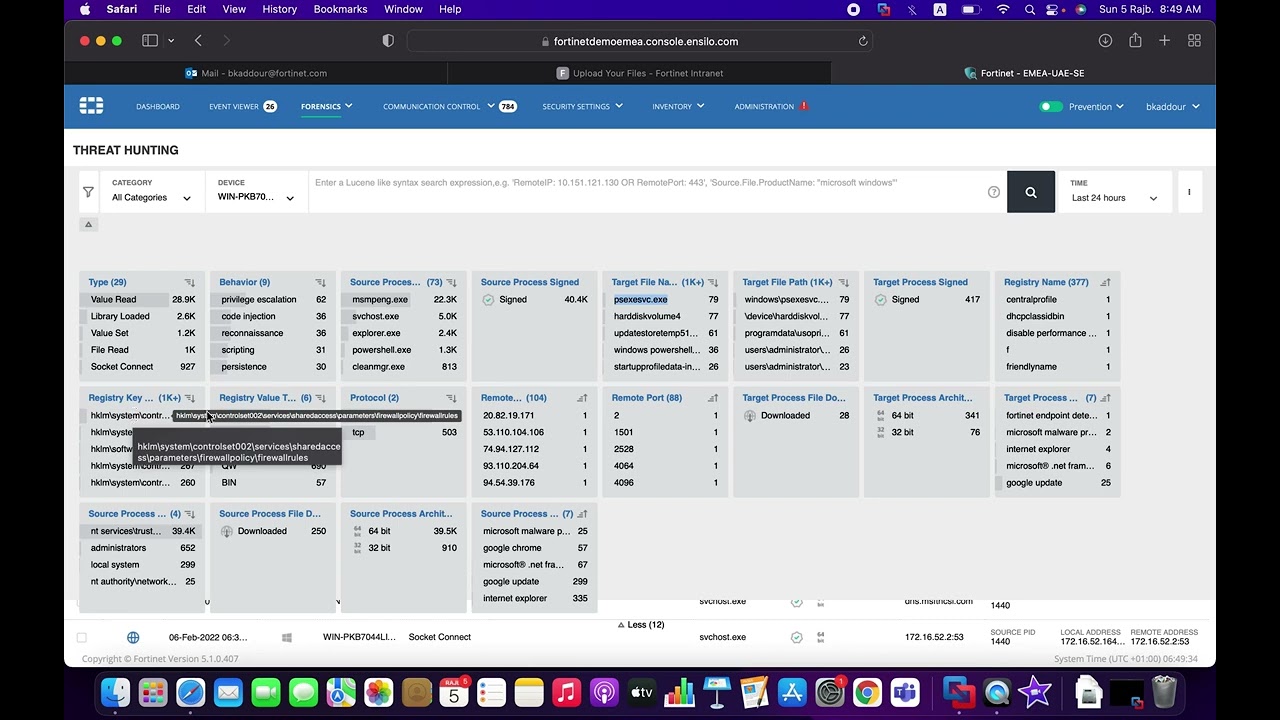
Task: Sort the Source Process (7) product facet
Action: 582,514
